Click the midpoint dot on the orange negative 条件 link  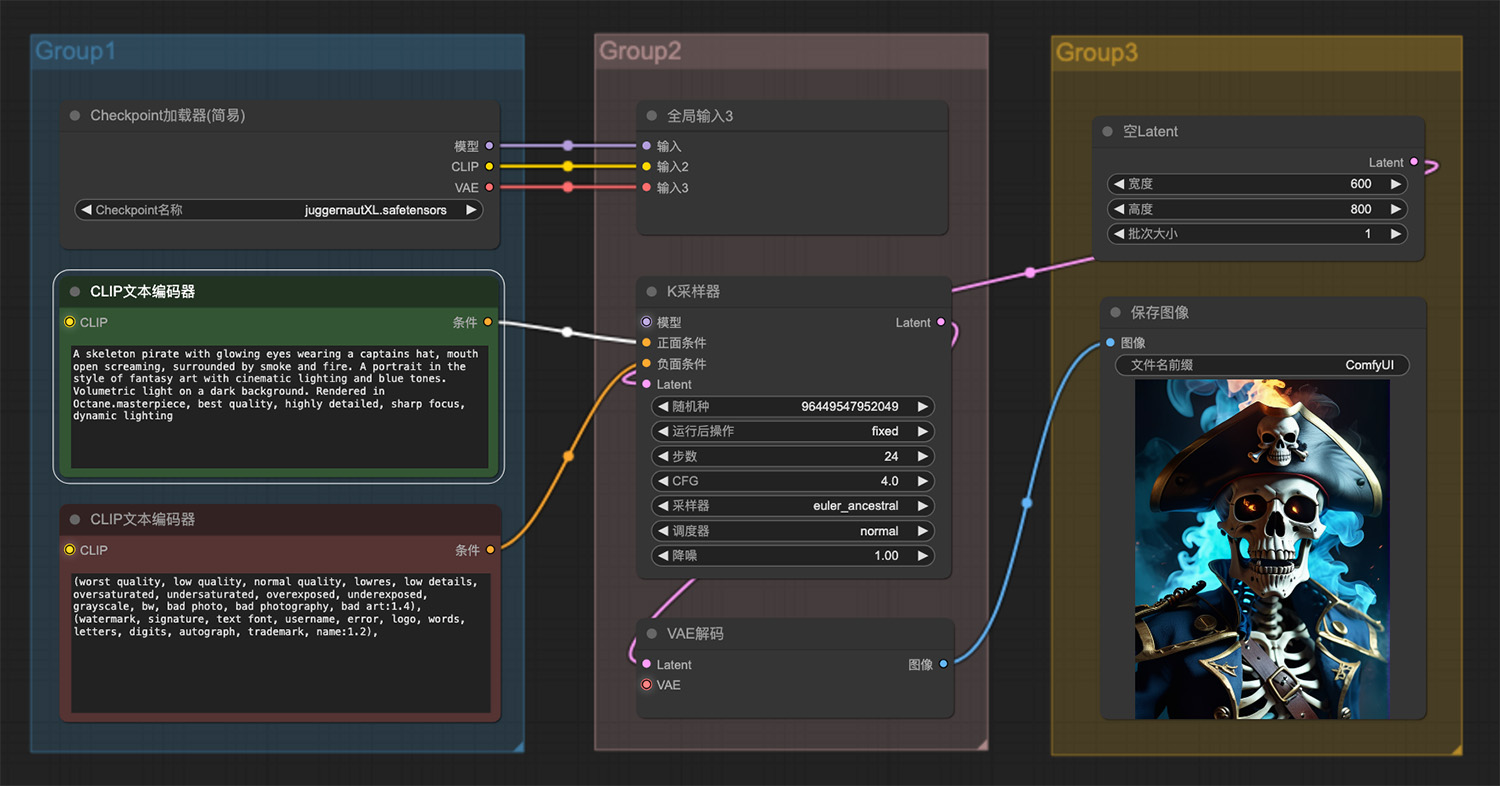(568, 456)
